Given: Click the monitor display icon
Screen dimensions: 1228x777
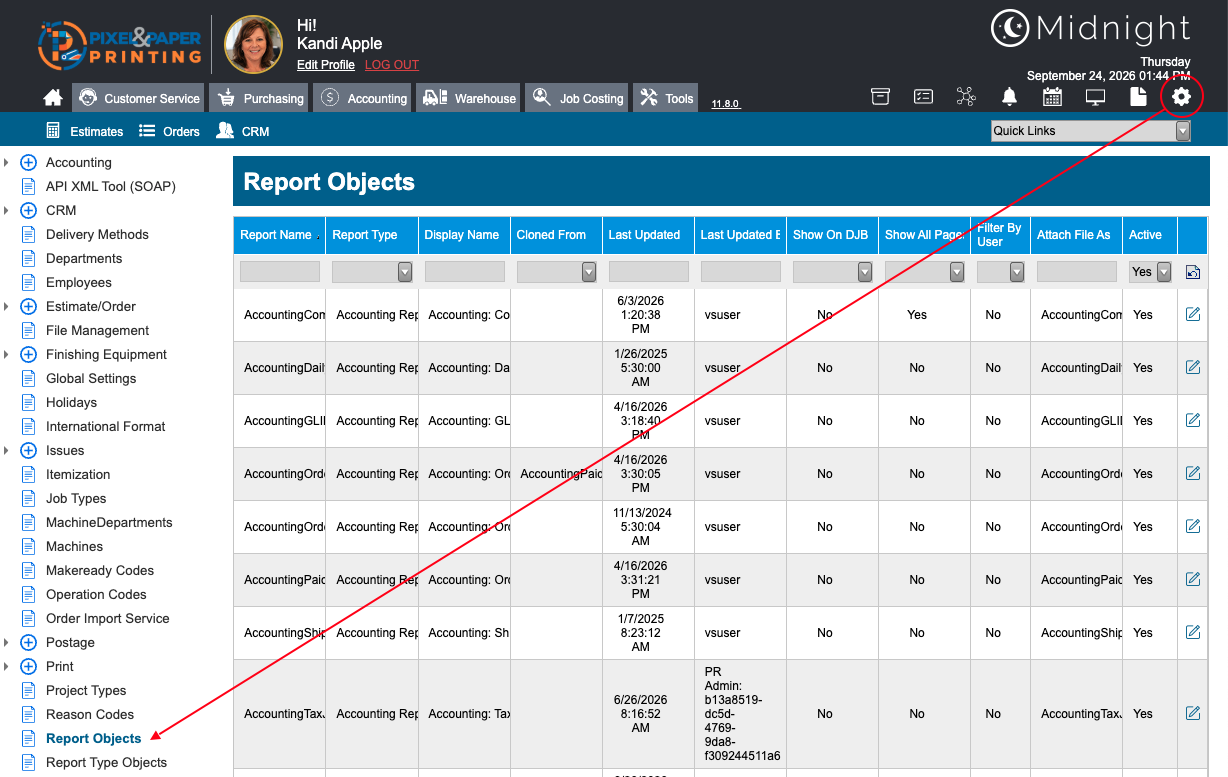Looking at the screenshot, I should (x=1095, y=97).
